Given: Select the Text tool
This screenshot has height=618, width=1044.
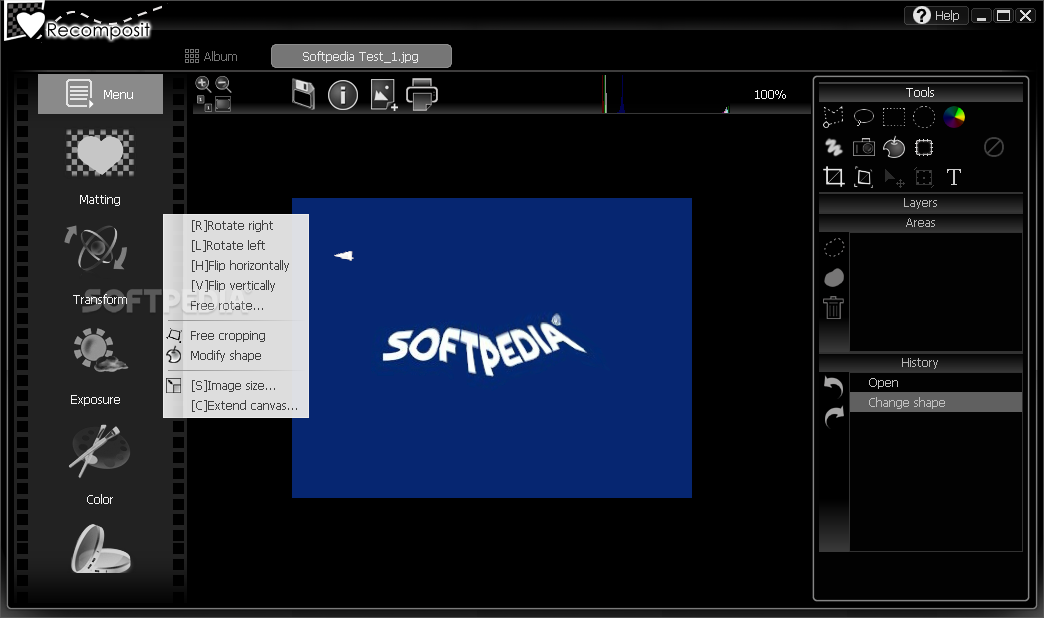Looking at the screenshot, I should [953, 177].
